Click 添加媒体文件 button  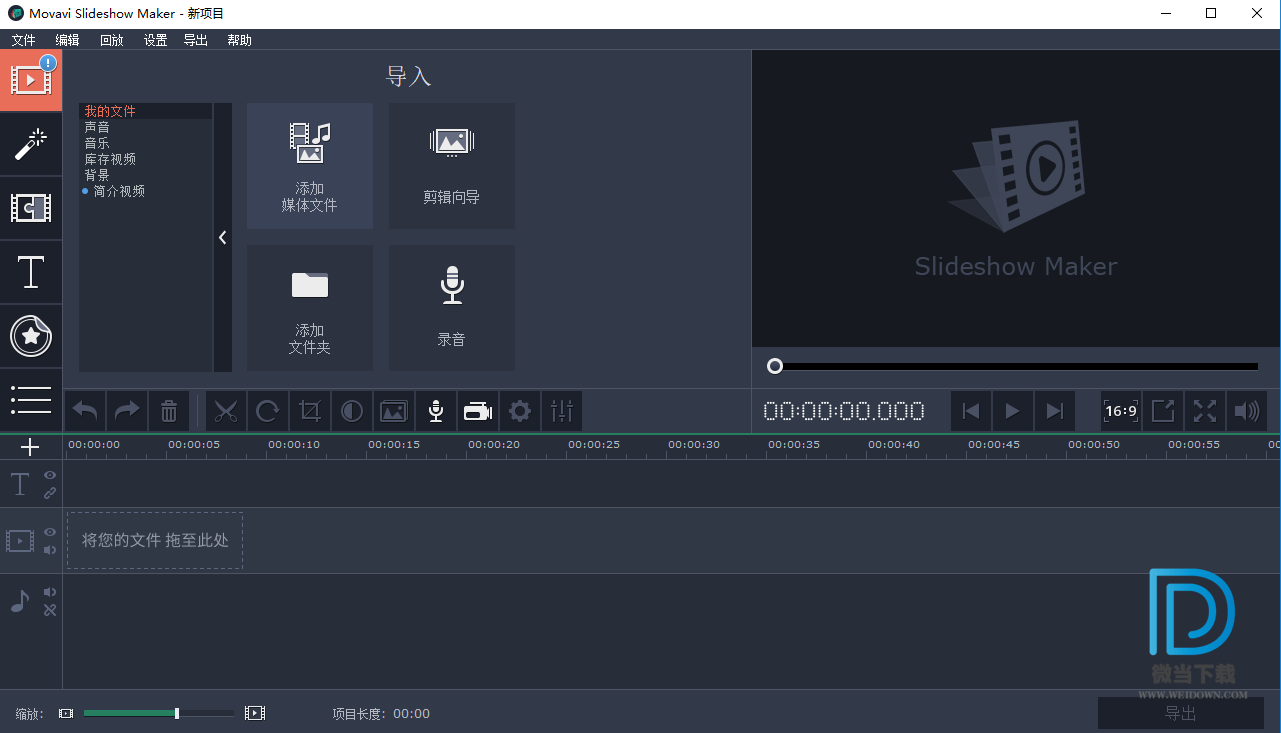click(310, 166)
